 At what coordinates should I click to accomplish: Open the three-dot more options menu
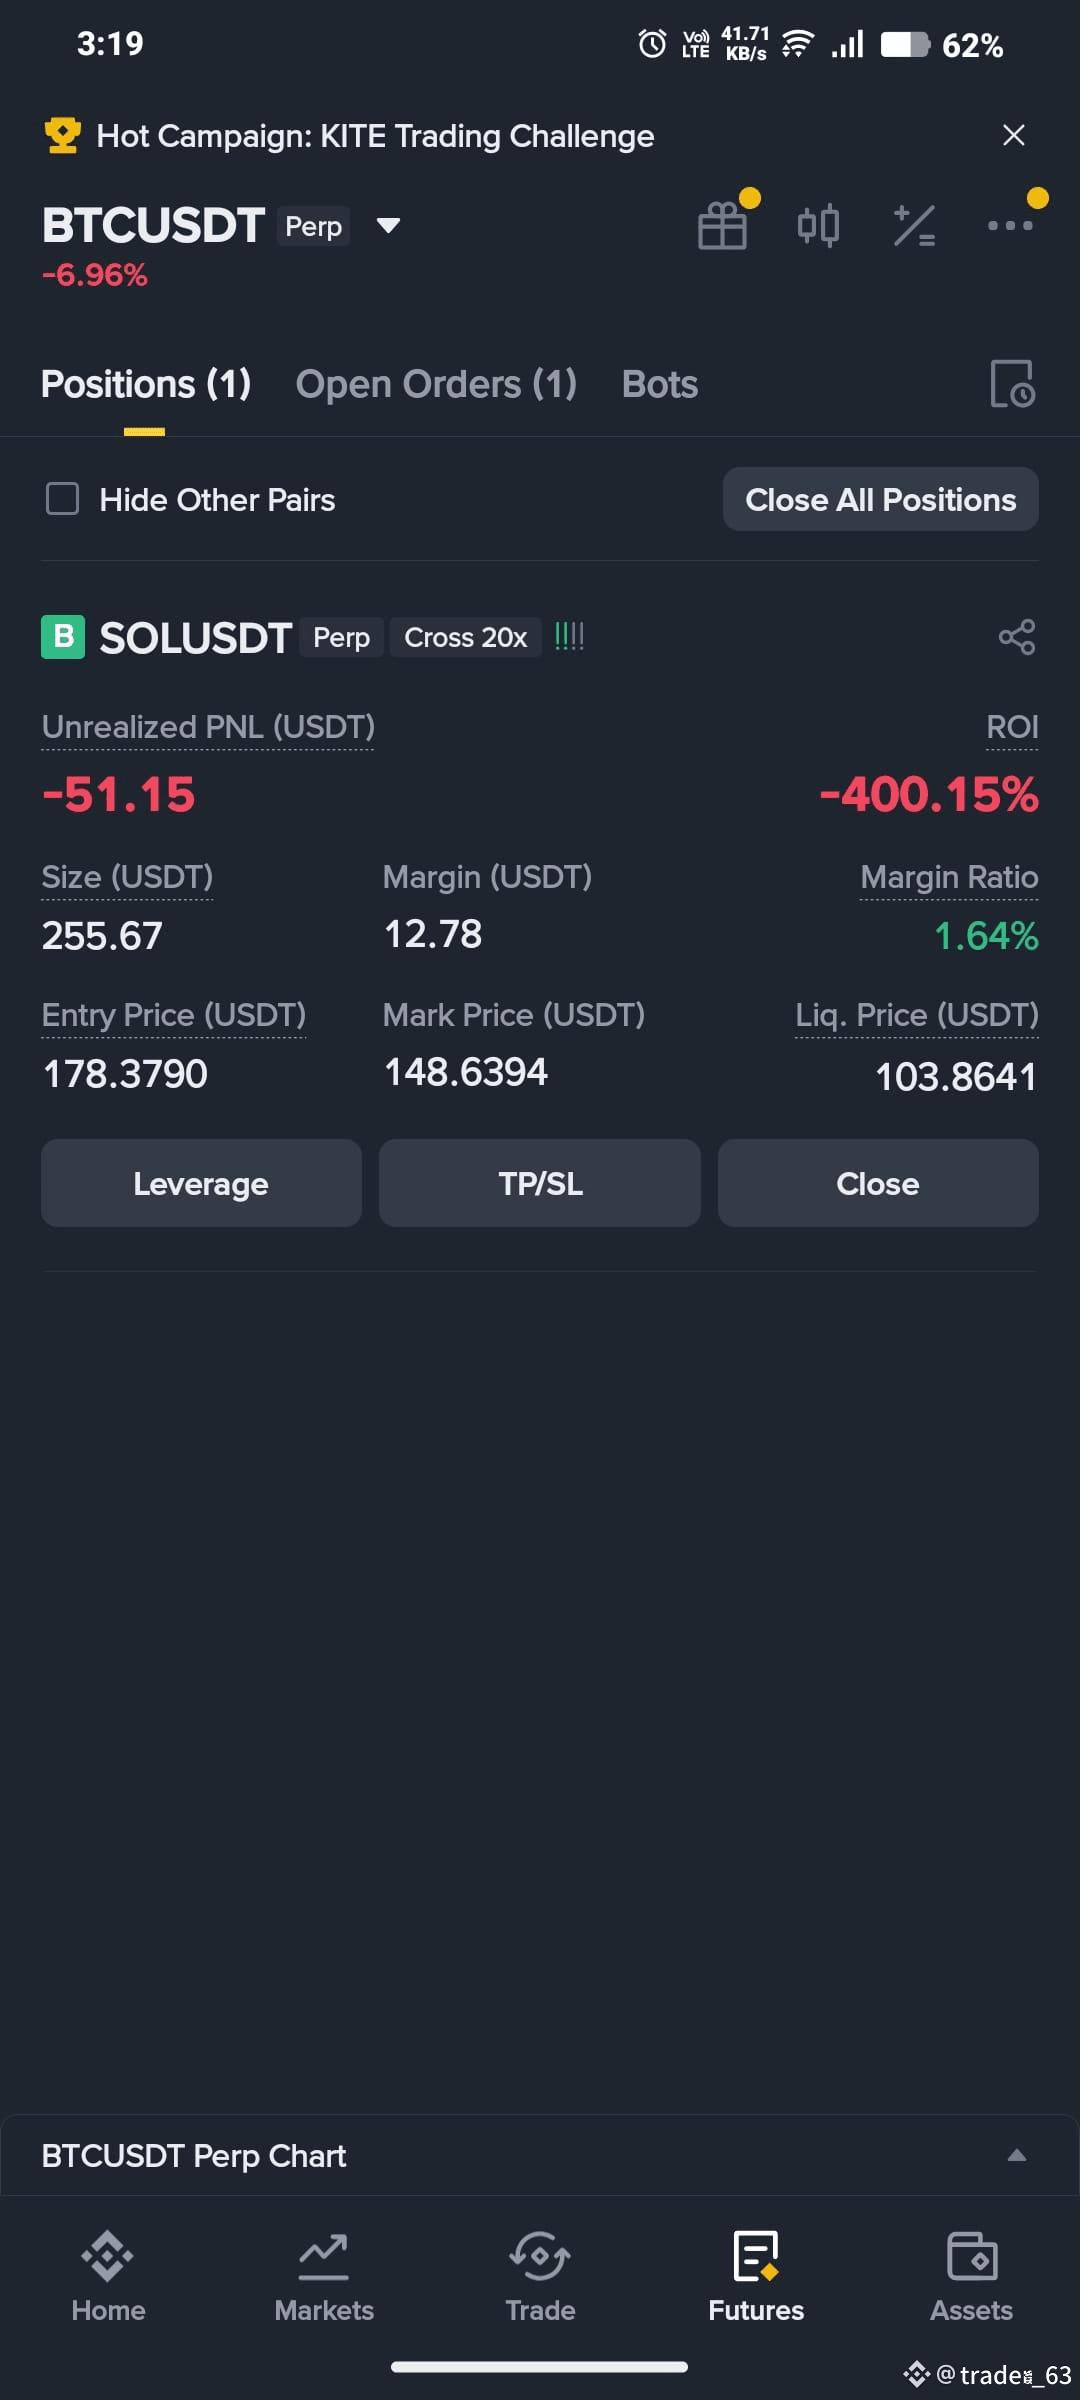(x=1010, y=225)
